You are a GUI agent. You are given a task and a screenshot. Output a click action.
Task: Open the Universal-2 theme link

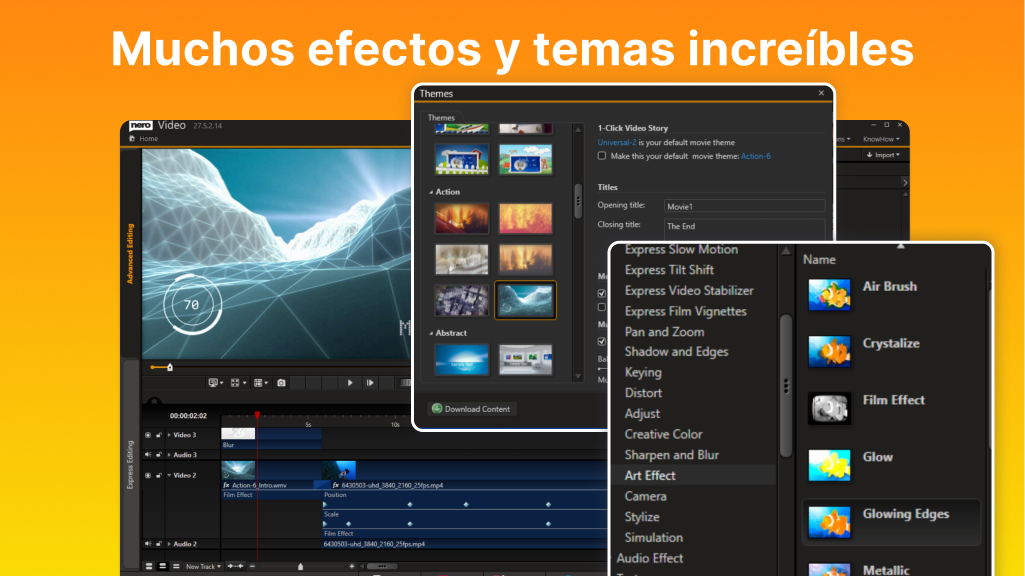pyautogui.click(x=616, y=140)
